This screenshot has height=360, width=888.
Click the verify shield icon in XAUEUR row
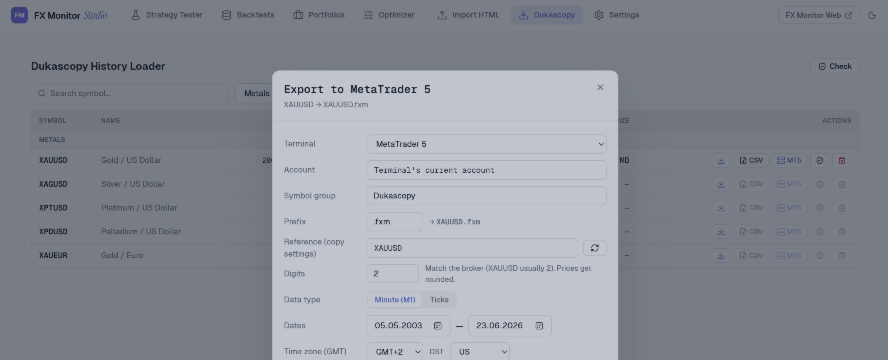pos(819,255)
